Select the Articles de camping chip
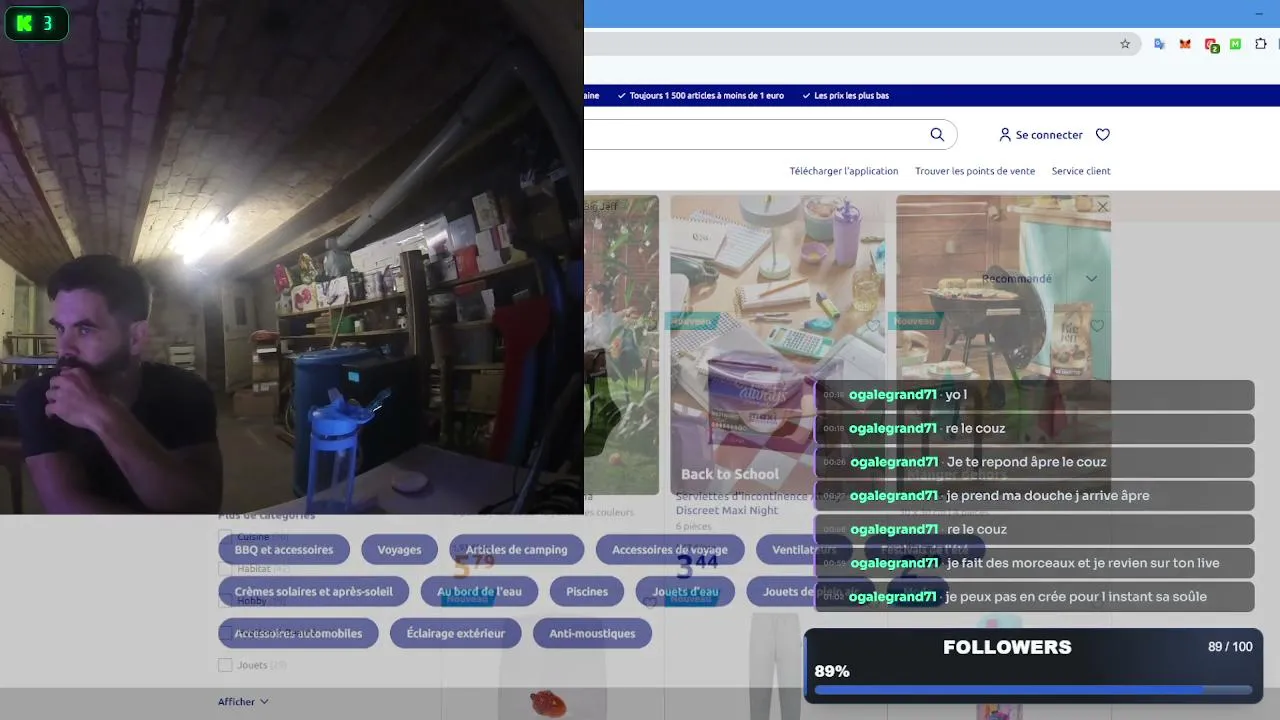 click(x=516, y=550)
